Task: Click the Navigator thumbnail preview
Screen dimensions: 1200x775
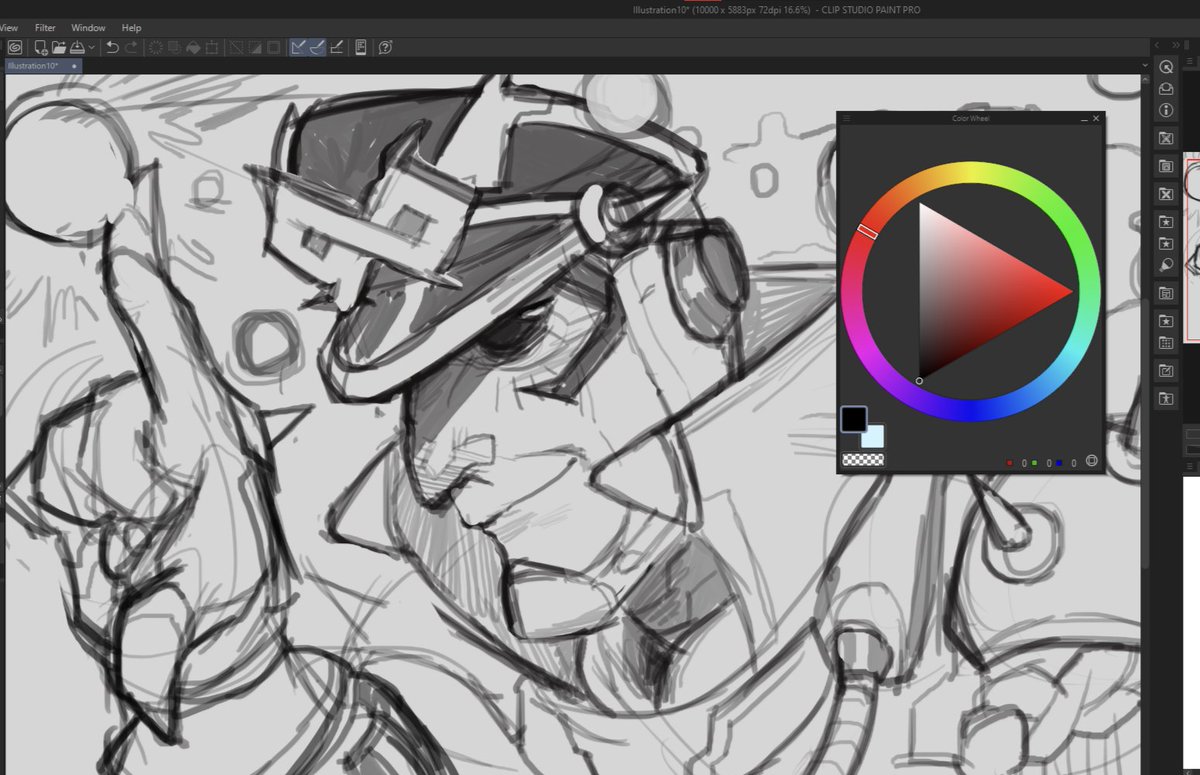Action: (x=1192, y=248)
